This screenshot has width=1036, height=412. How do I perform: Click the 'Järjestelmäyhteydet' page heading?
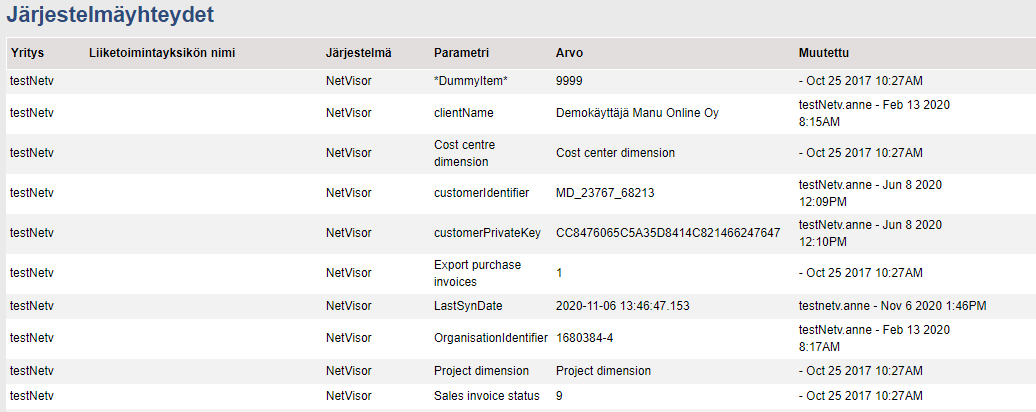tap(109, 15)
